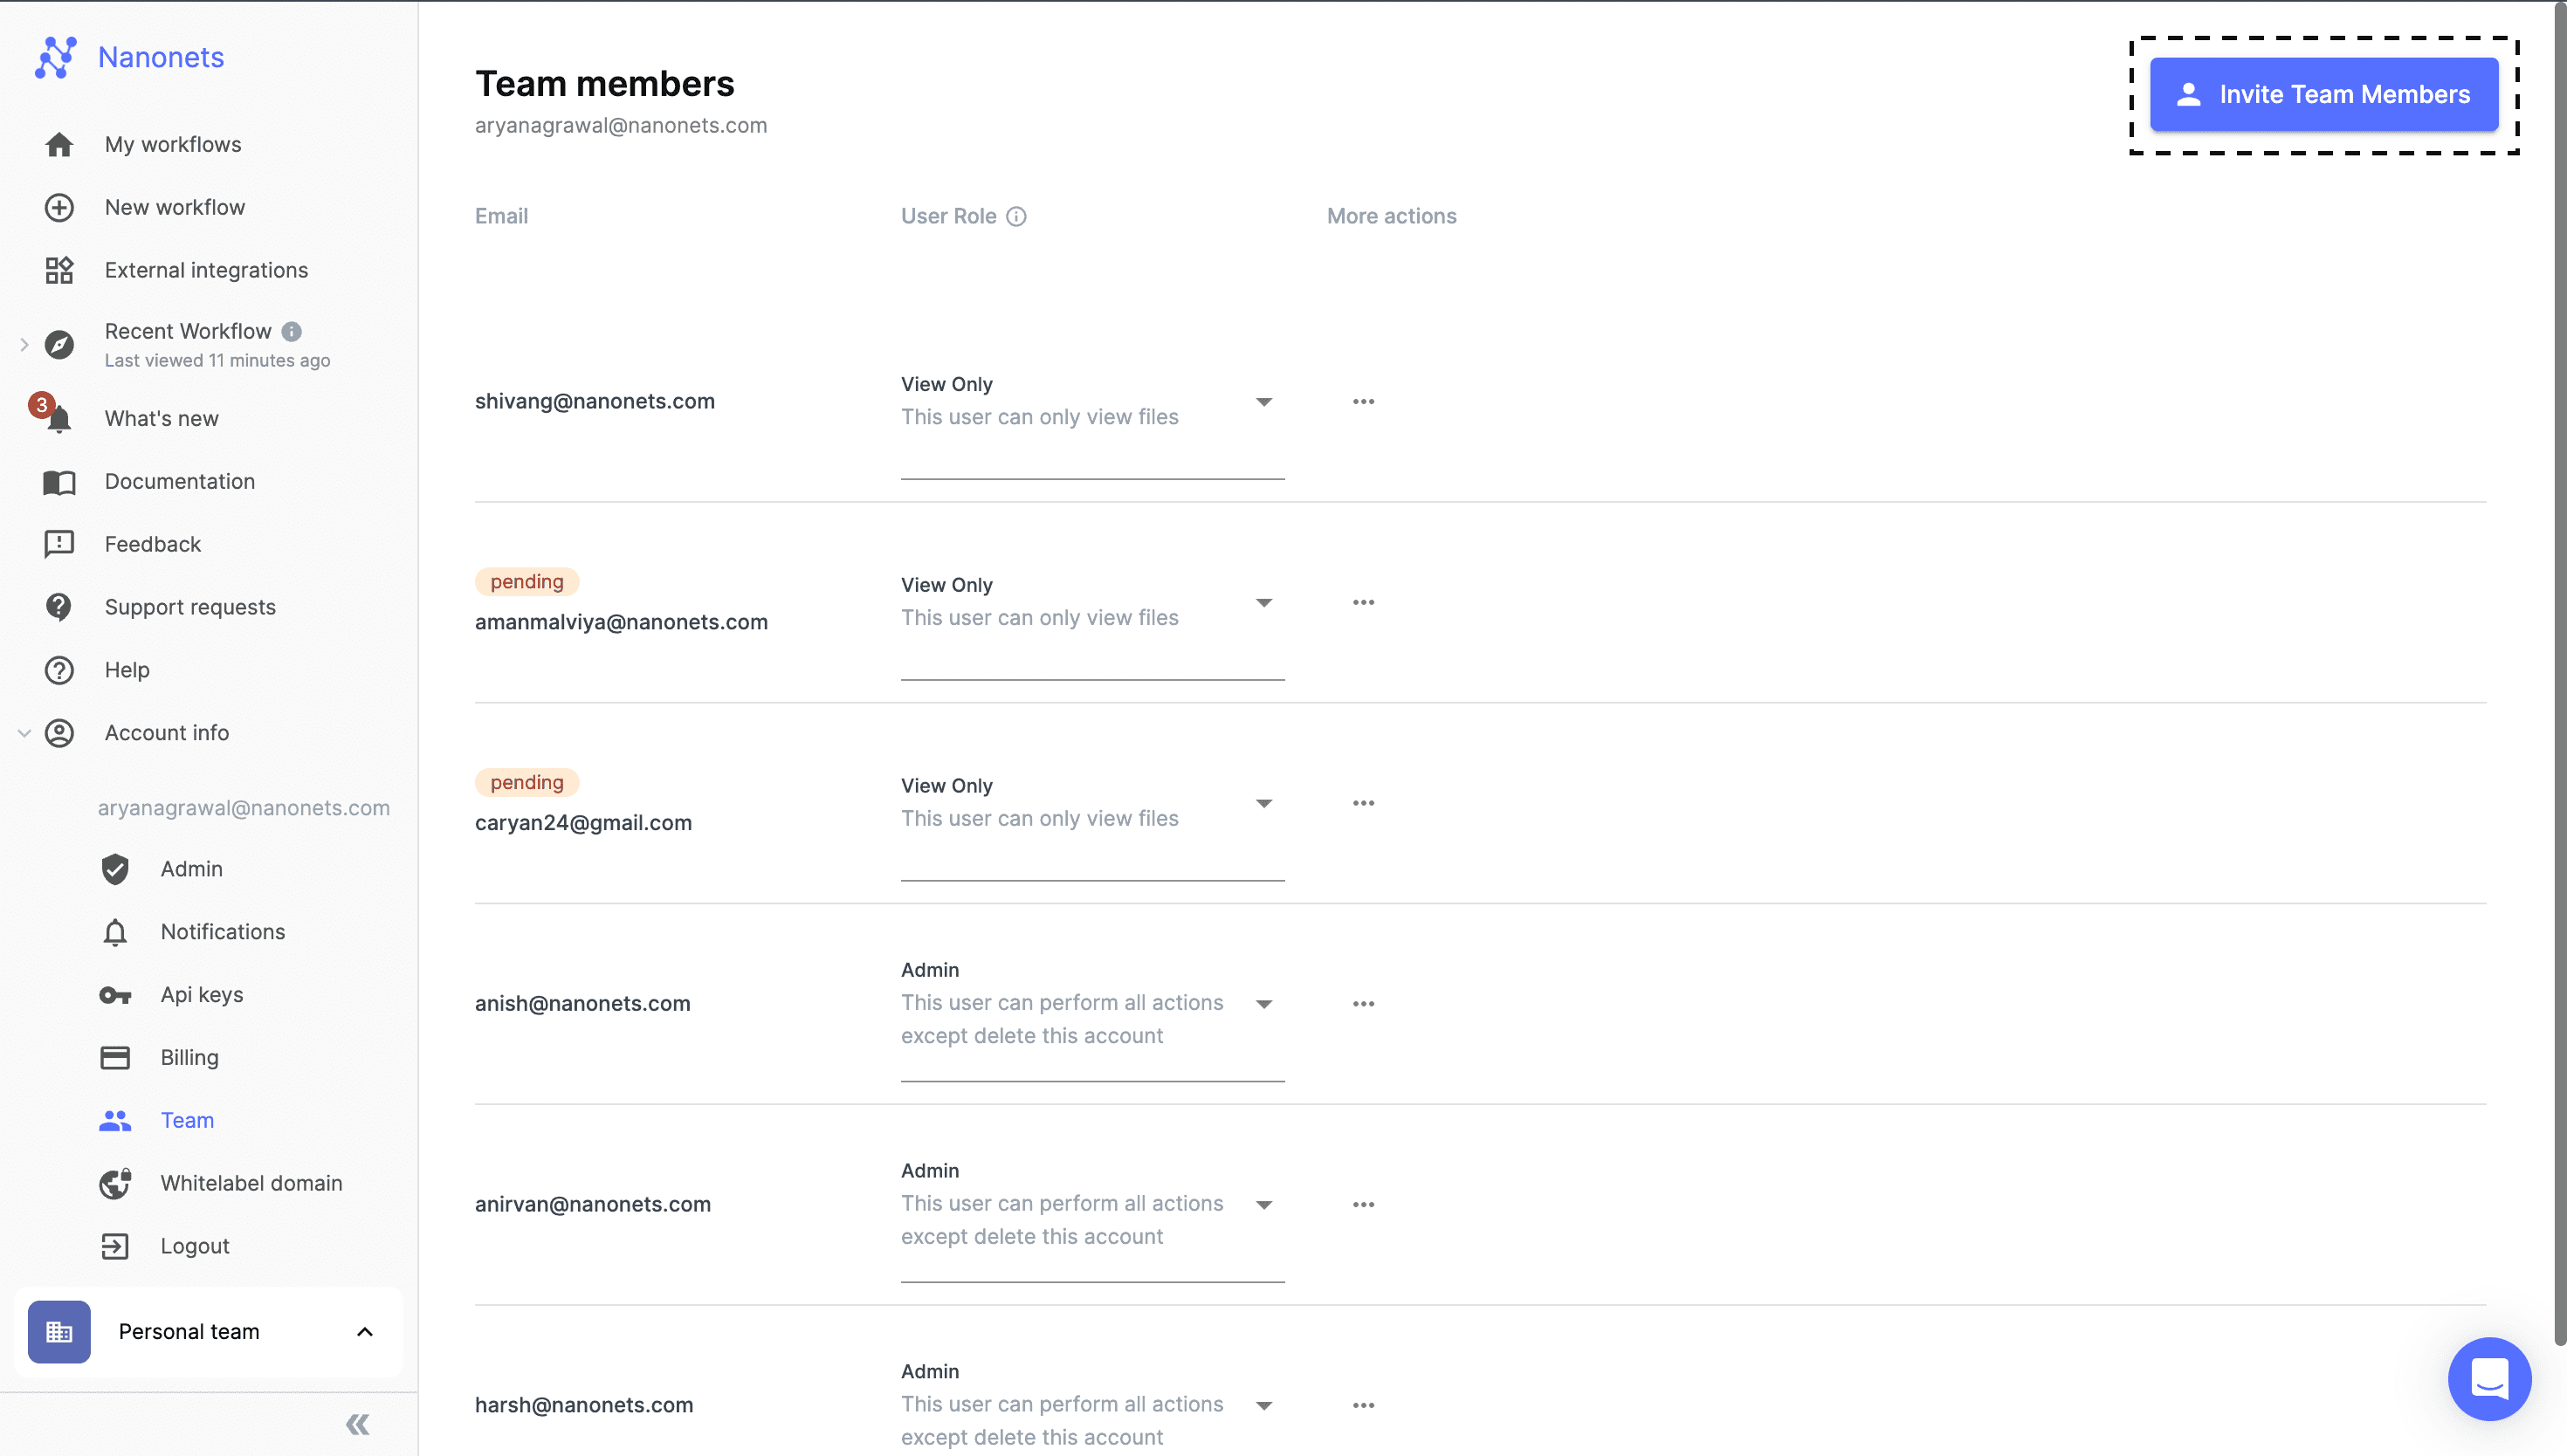Click the Nanonets logo icon

[x=56, y=57]
